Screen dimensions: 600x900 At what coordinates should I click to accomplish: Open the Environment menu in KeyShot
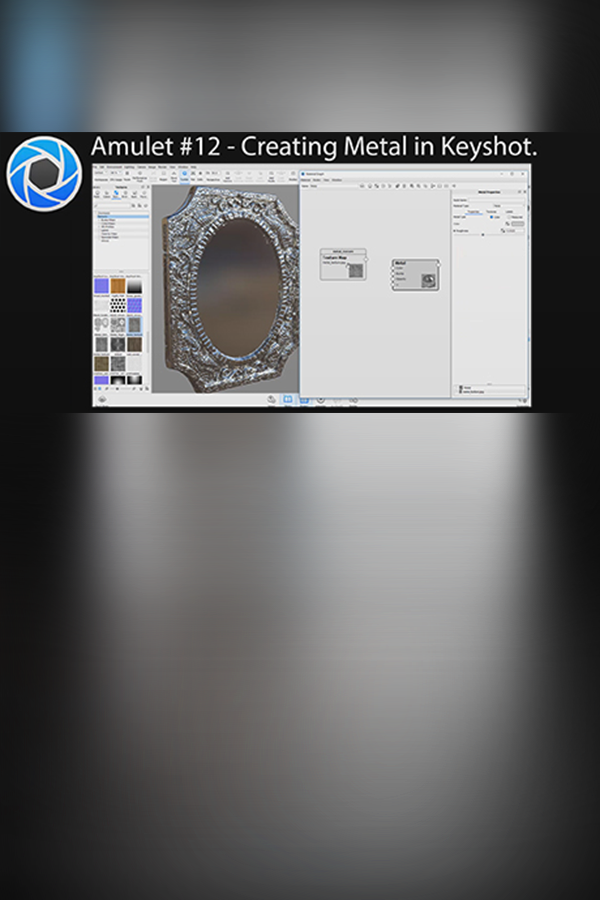pos(114,167)
